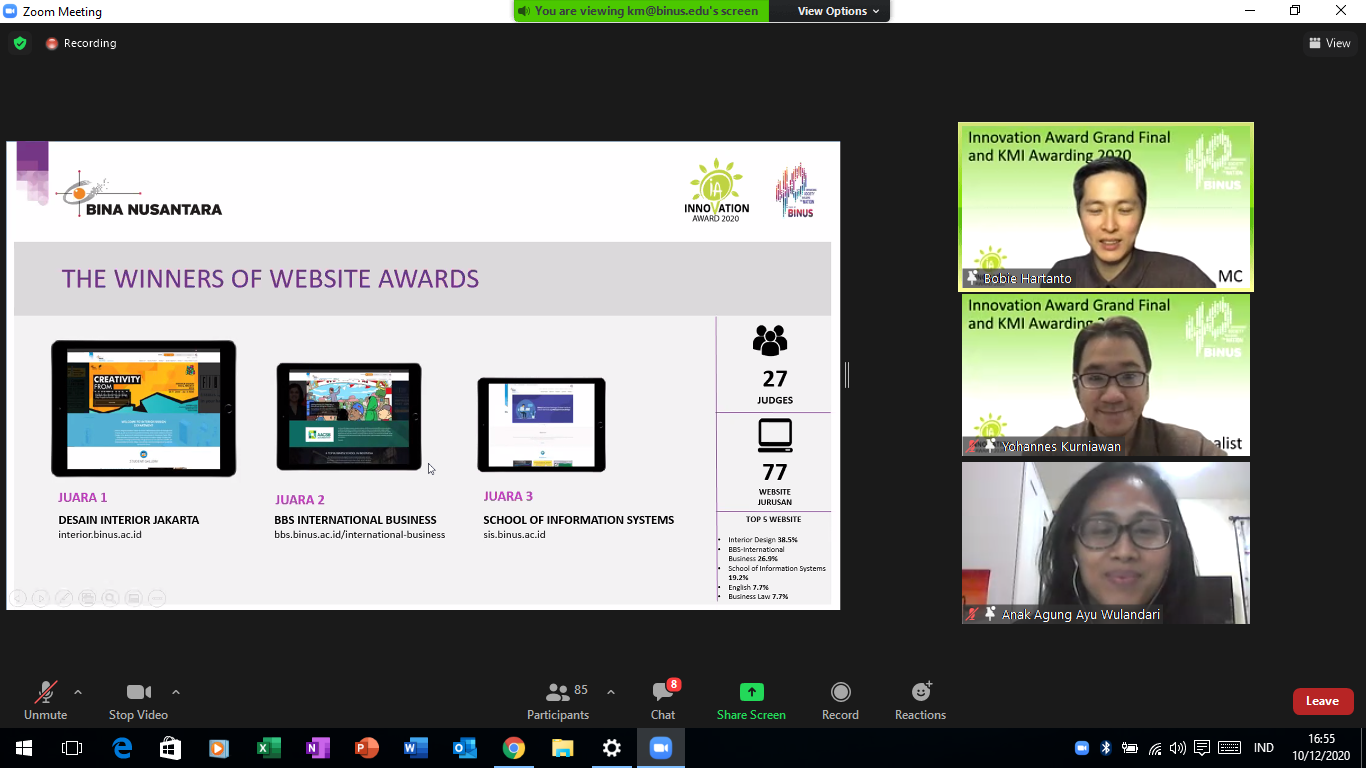
Task: Click the IND input language indicator
Action: pos(1264,748)
